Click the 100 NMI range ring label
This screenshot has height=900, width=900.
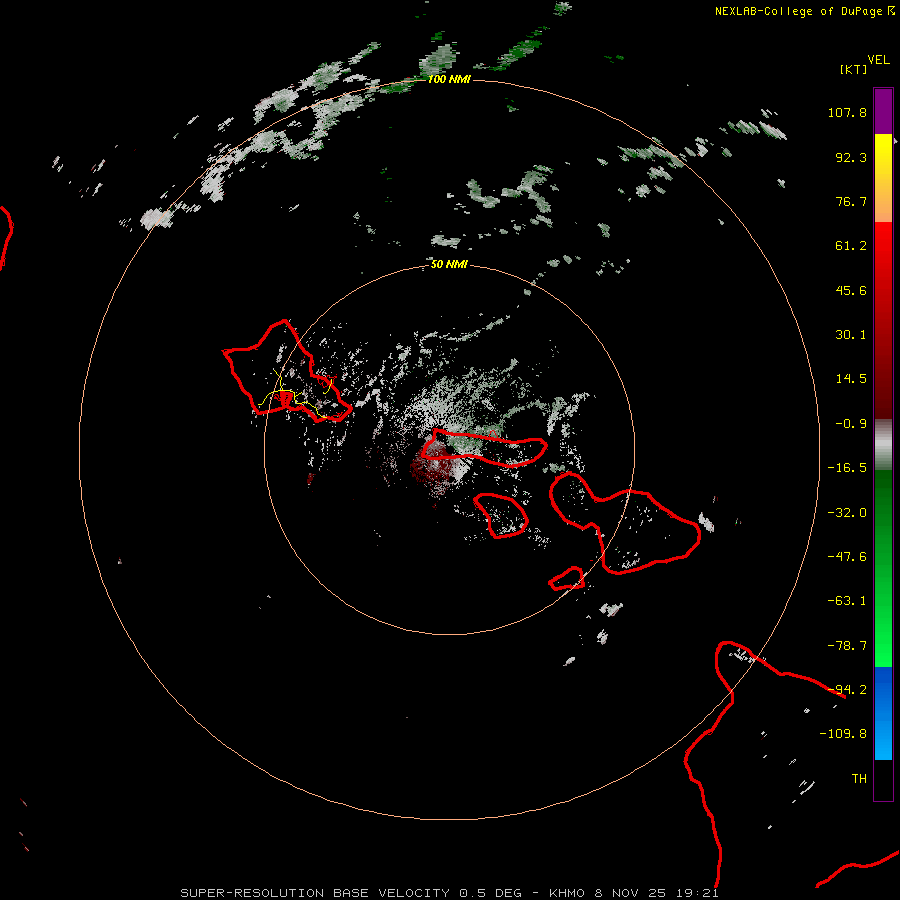pos(449,79)
